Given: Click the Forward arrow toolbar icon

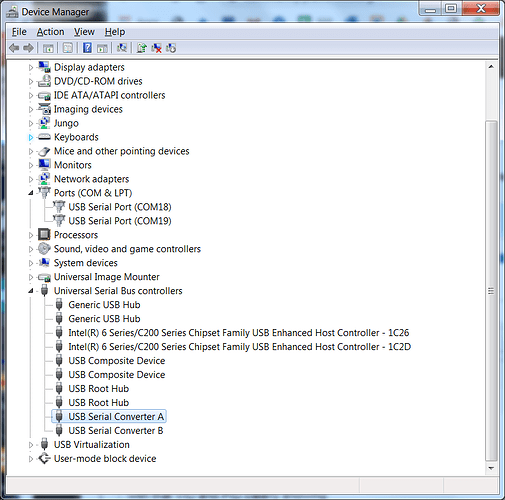Looking at the screenshot, I should [29, 48].
